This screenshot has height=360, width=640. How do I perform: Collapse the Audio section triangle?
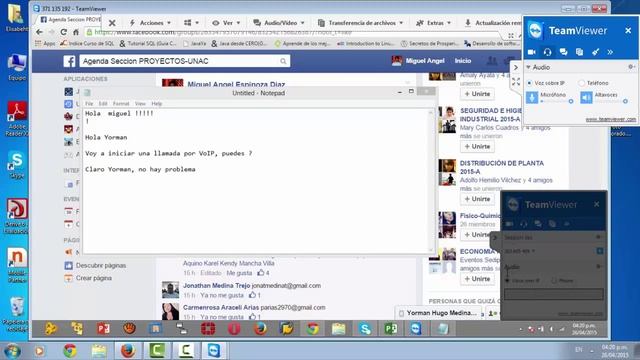point(528,67)
